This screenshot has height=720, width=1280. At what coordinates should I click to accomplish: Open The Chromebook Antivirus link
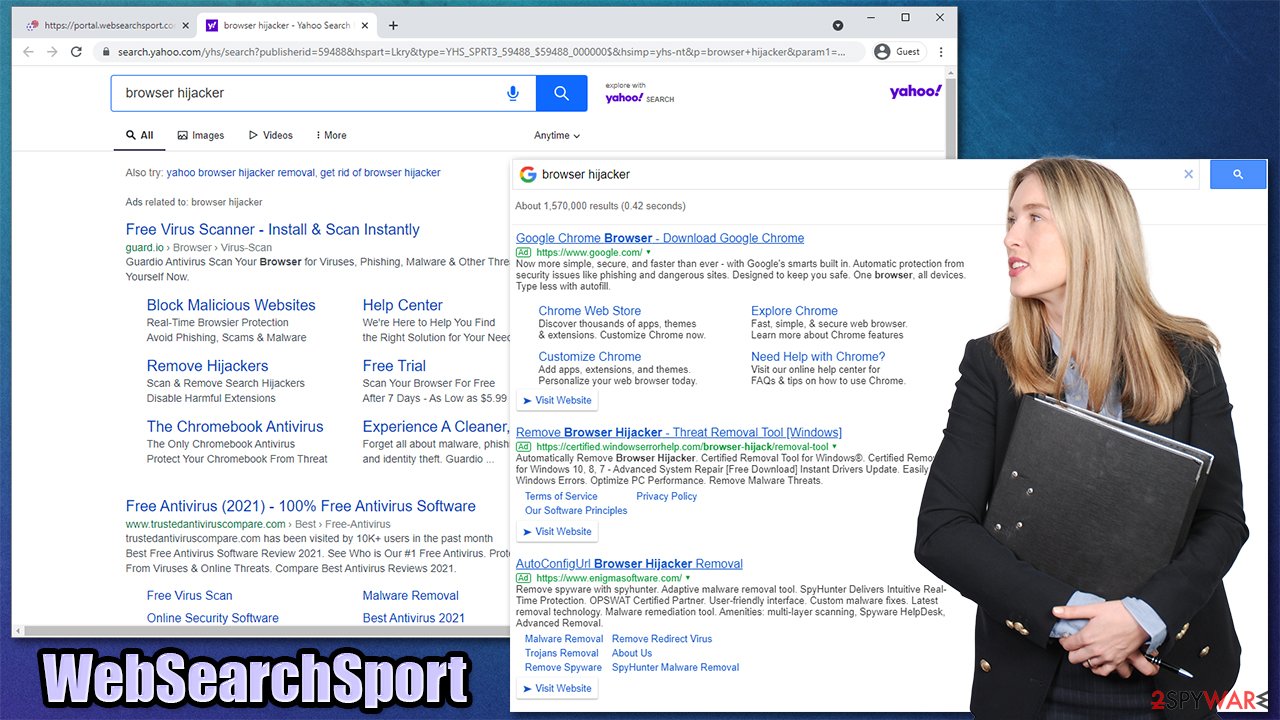(235, 427)
